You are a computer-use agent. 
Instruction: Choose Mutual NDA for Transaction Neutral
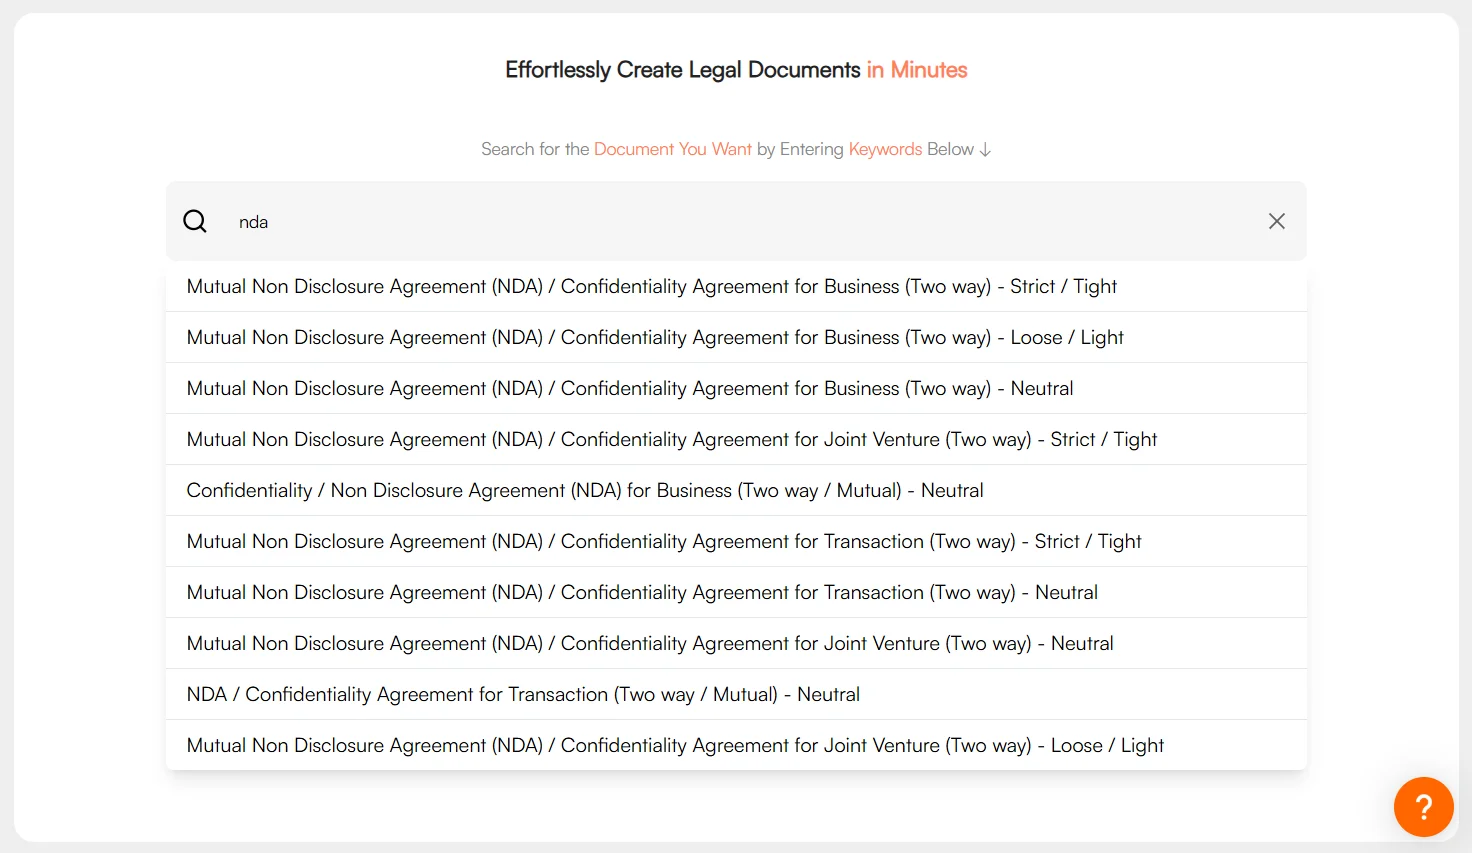(642, 593)
